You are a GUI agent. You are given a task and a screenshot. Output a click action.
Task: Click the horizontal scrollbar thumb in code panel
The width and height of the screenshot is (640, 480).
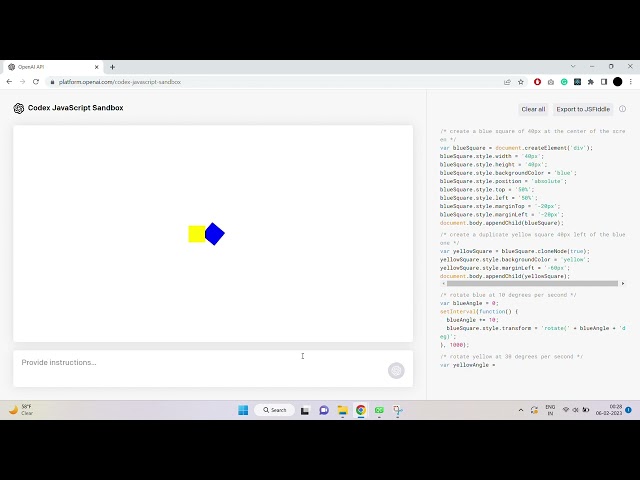coord(532,283)
